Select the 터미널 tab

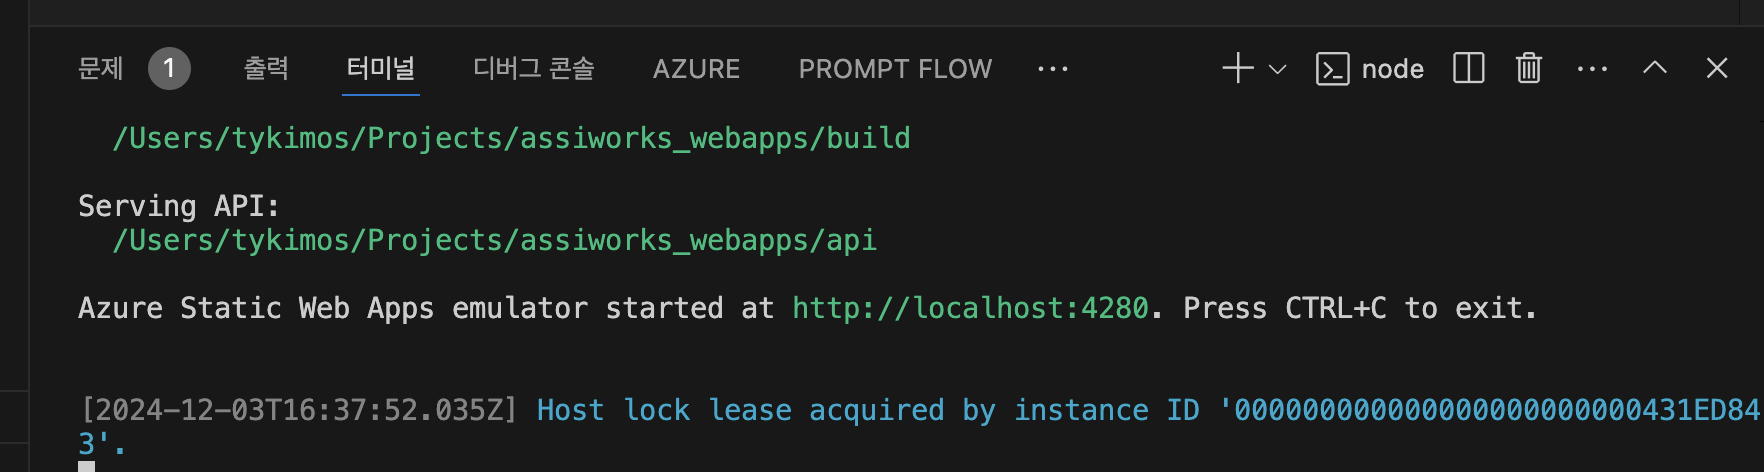pos(380,69)
